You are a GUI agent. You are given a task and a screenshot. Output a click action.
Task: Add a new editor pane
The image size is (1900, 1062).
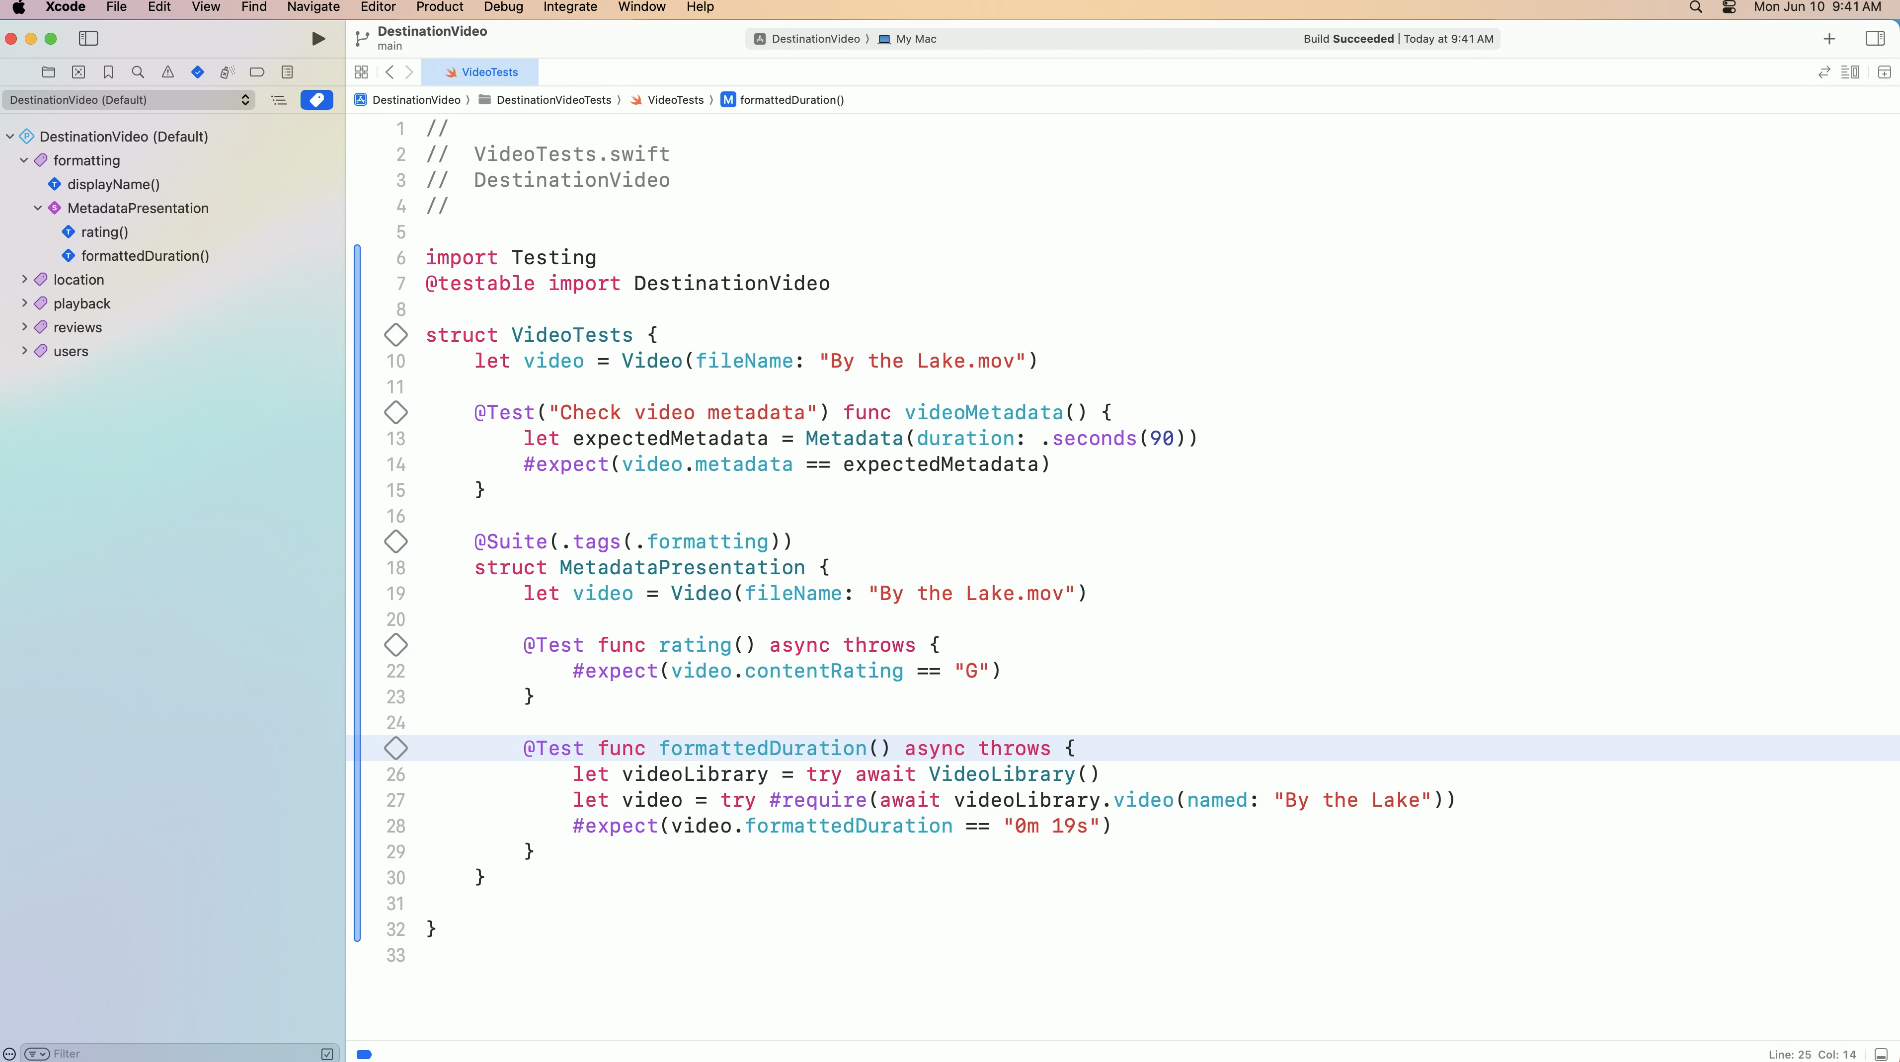[x=1884, y=72]
